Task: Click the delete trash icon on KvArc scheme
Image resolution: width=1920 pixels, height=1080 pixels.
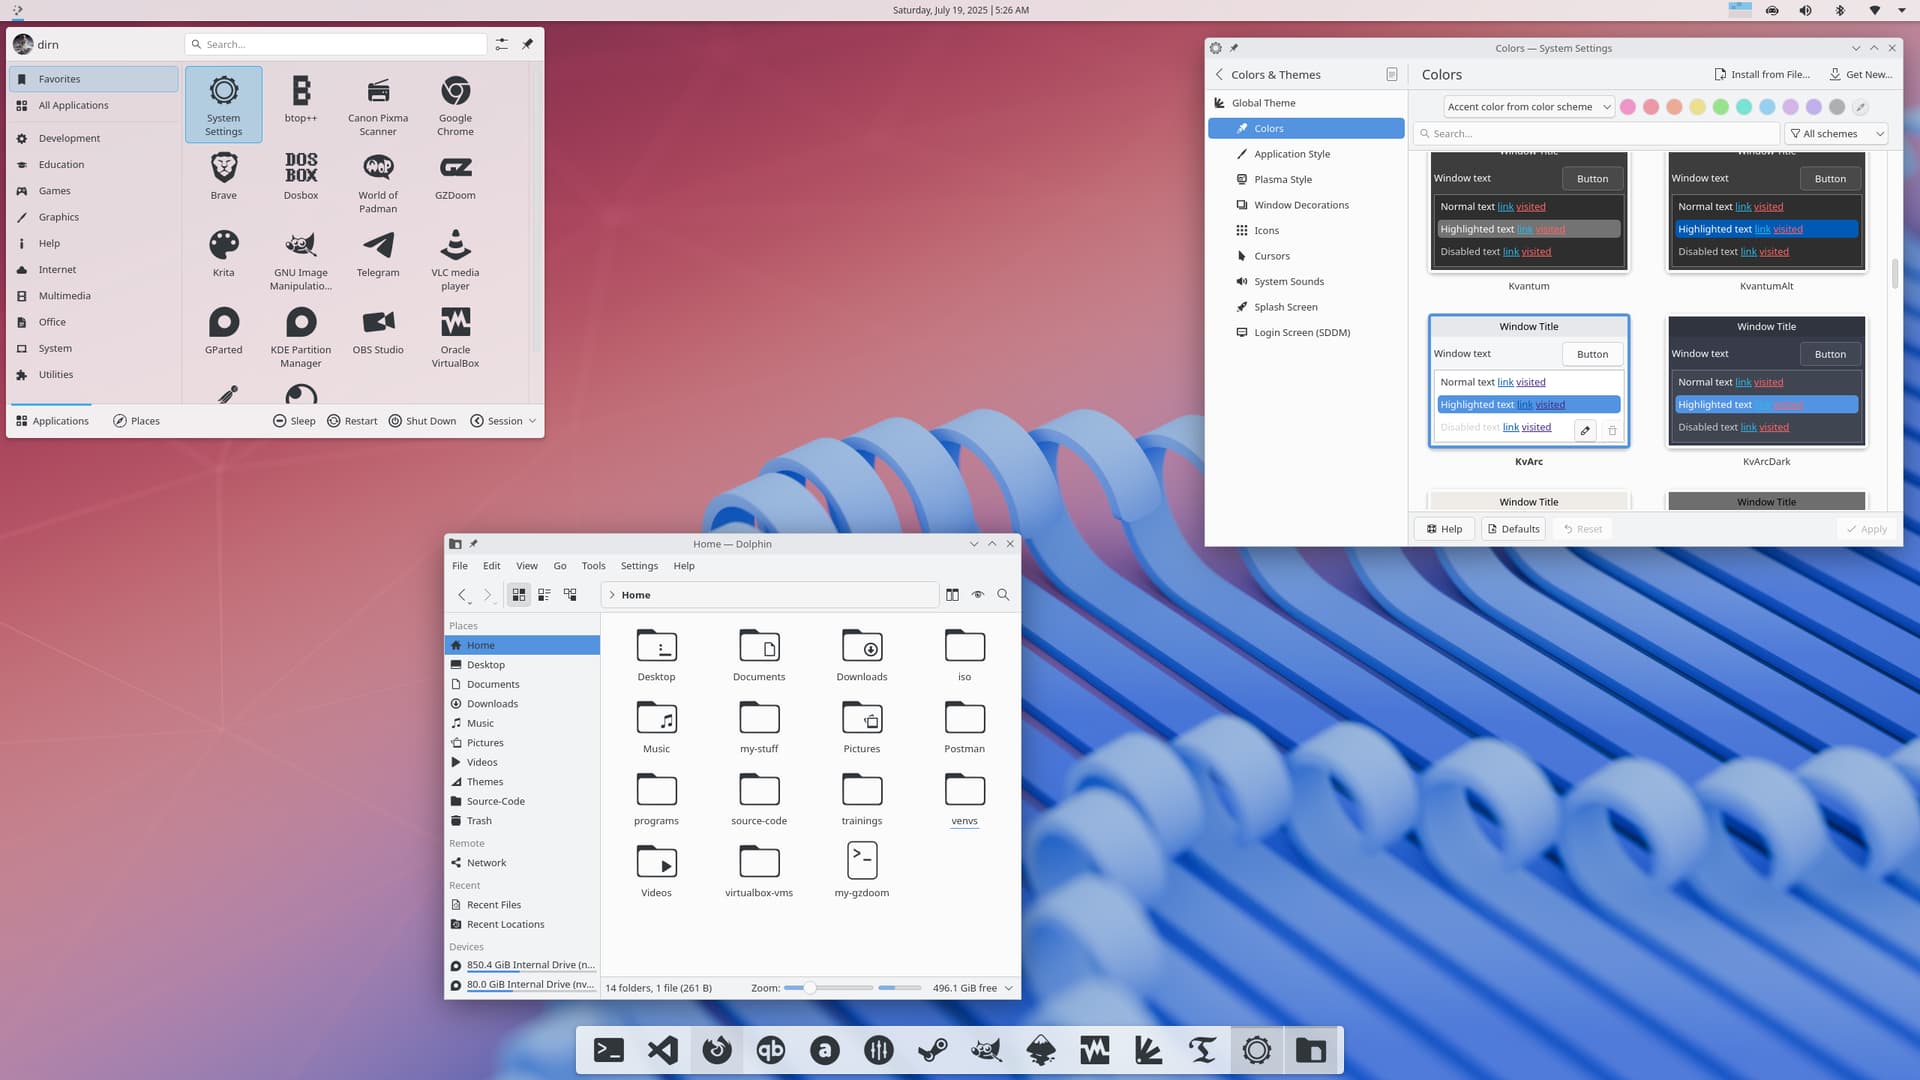Action: [x=1612, y=430]
